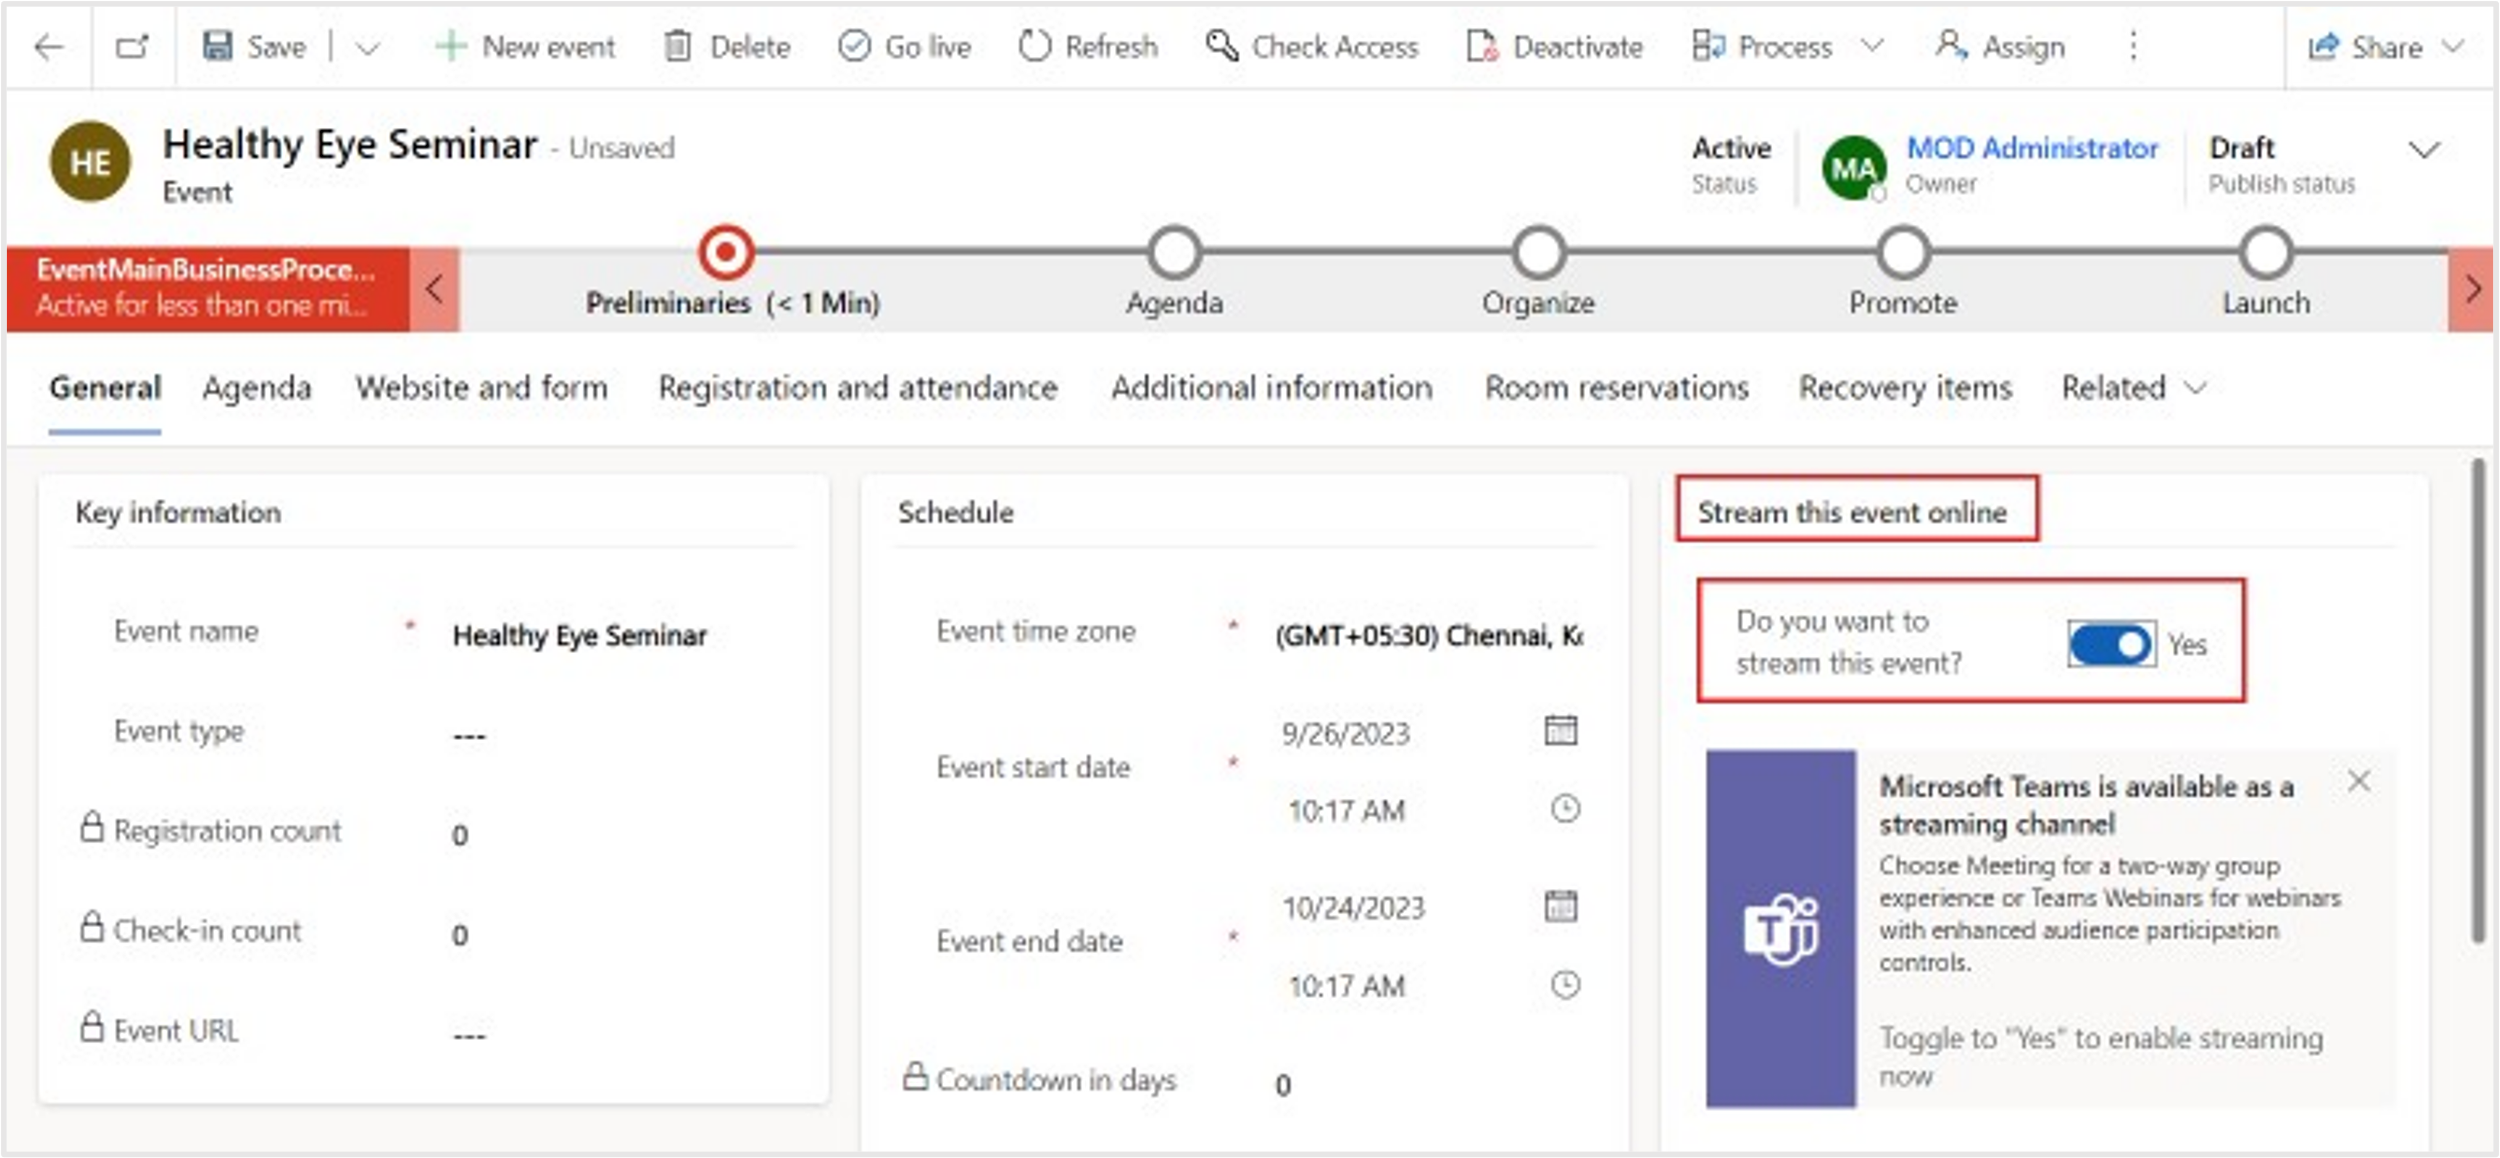
Task: Select the Launch stage circle
Action: pyautogui.click(x=2266, y=253)
